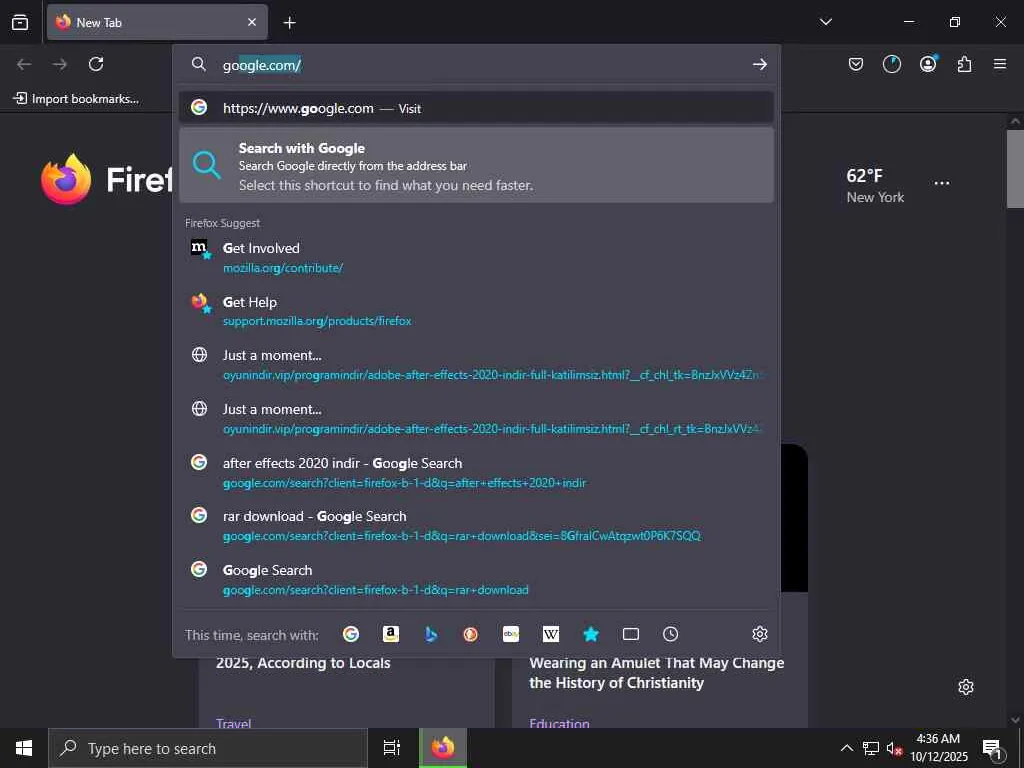The width and height of the screenshot is (1024, 768).
Task: Select the Search with Google shortcut
Action: (477, 165)
